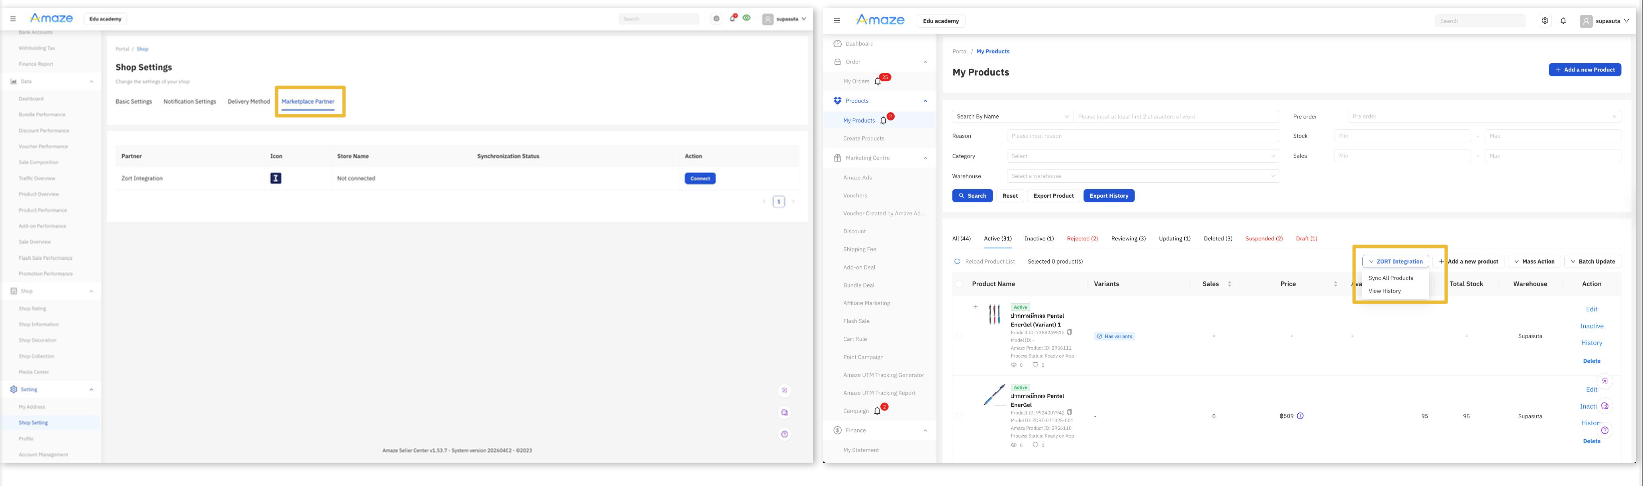The height and width of the screenshot is (486, 1643).
Task: Open notification bell in Shop Settings header
Action: point(732,18)
